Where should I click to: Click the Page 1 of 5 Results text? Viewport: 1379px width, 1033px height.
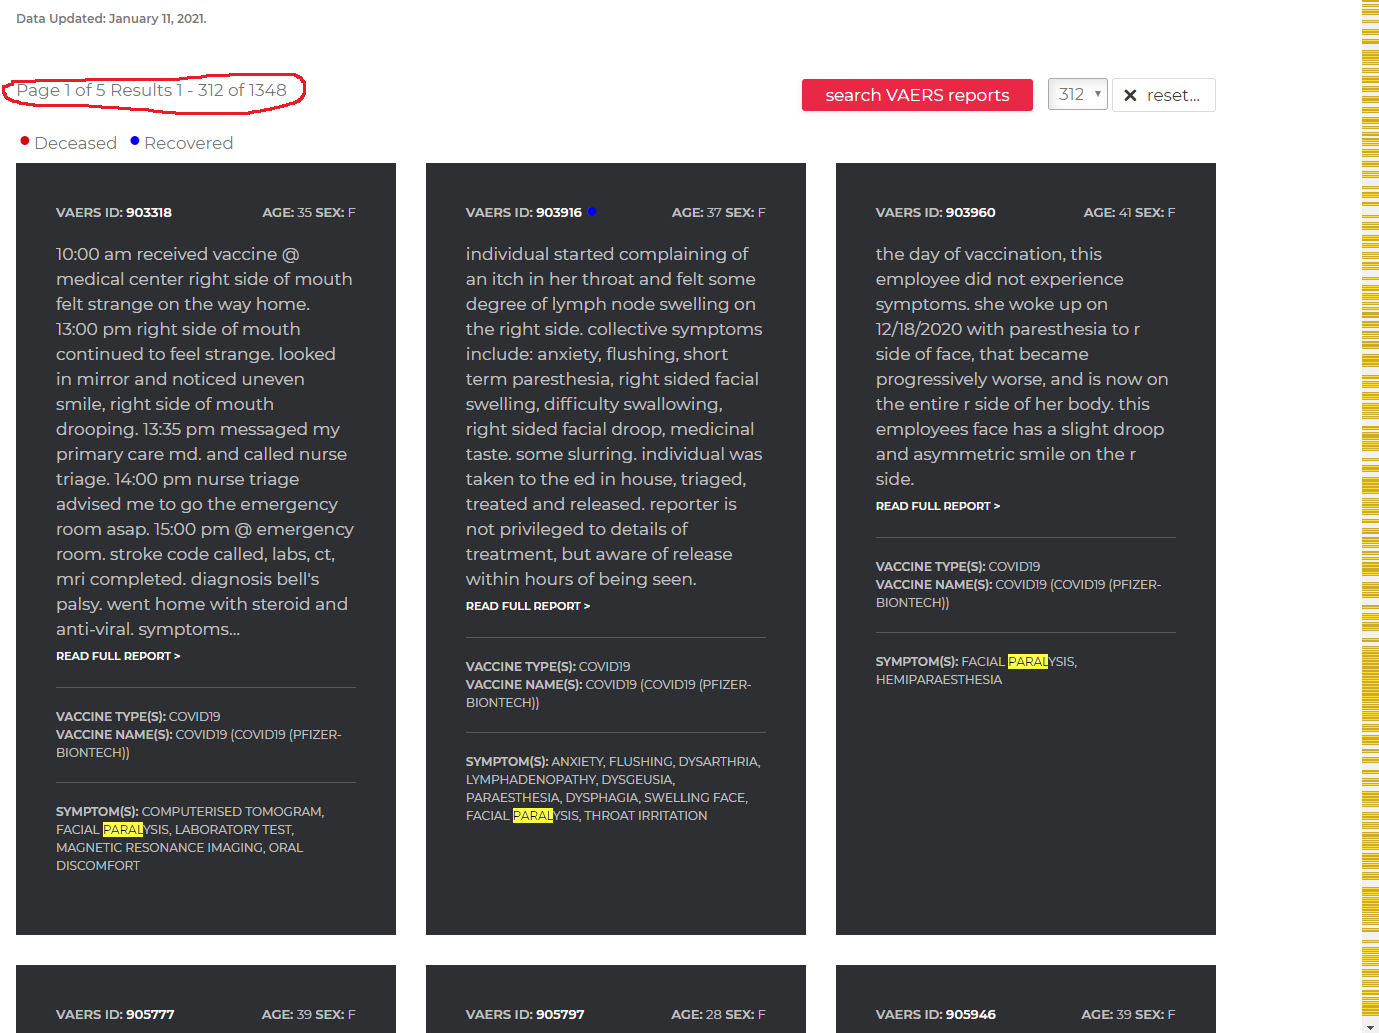click(x=152, y=90)
